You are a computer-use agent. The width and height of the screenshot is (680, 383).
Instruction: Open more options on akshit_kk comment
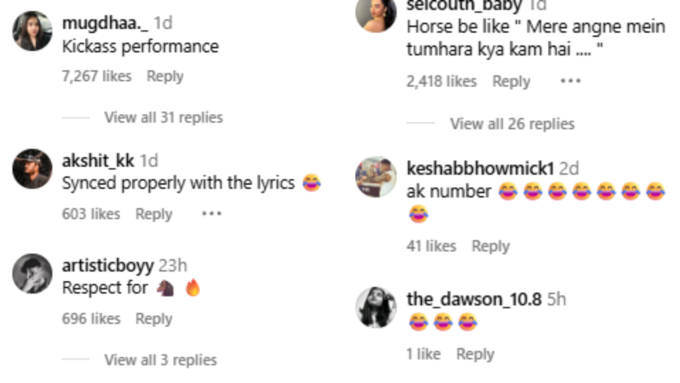click(212, 213)
